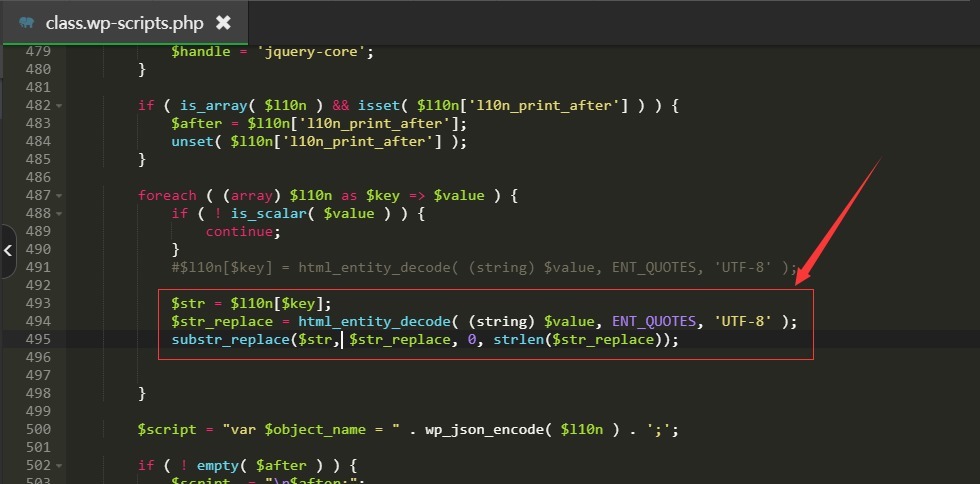Click line number 486 in gutter
The image size is (980, 484).
click(38, 178)
